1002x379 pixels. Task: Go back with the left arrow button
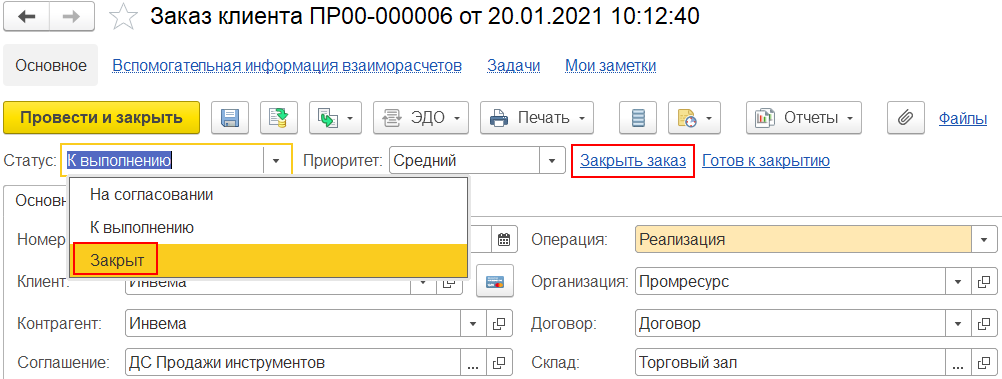coord(26,17)
